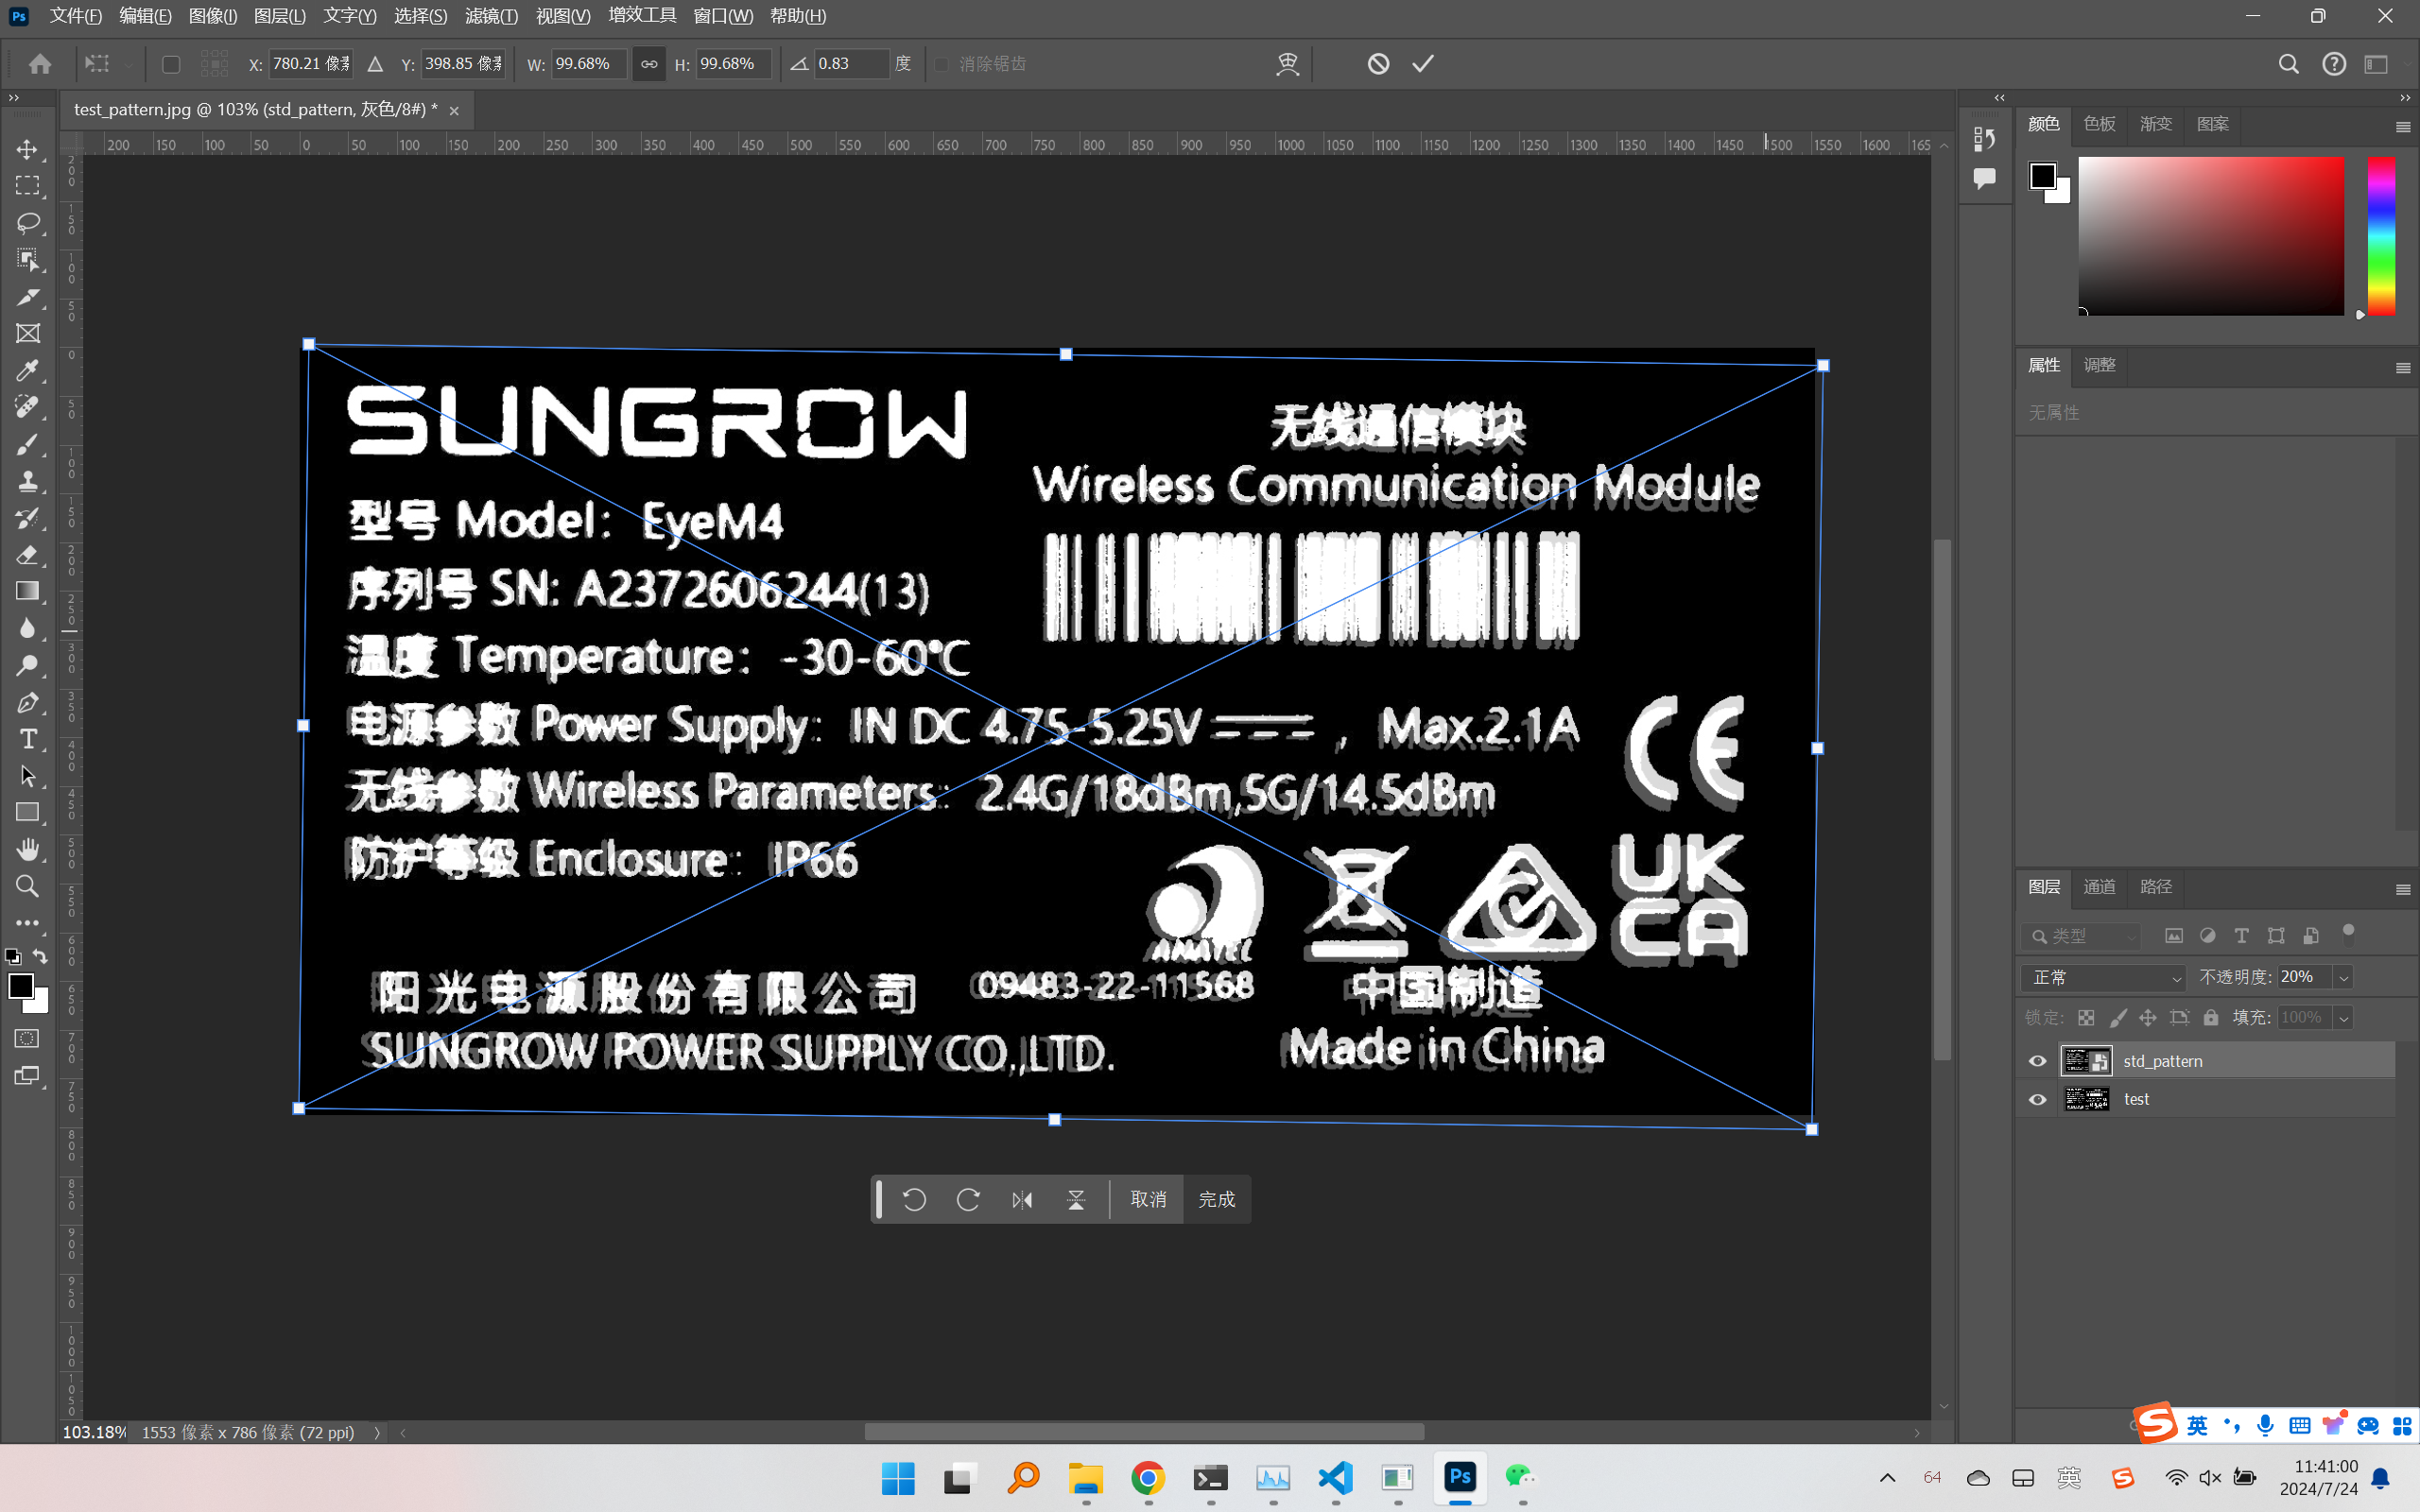The height and width of the screenshot is (1512, 2420).
Task: Open the 文件 (File) menu
Action: [x=76, y=16]
